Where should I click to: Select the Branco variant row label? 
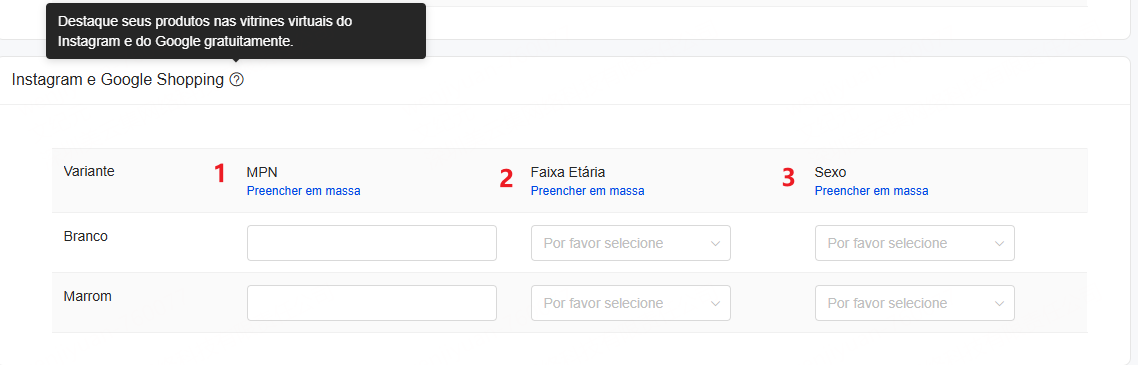point(86,237)
